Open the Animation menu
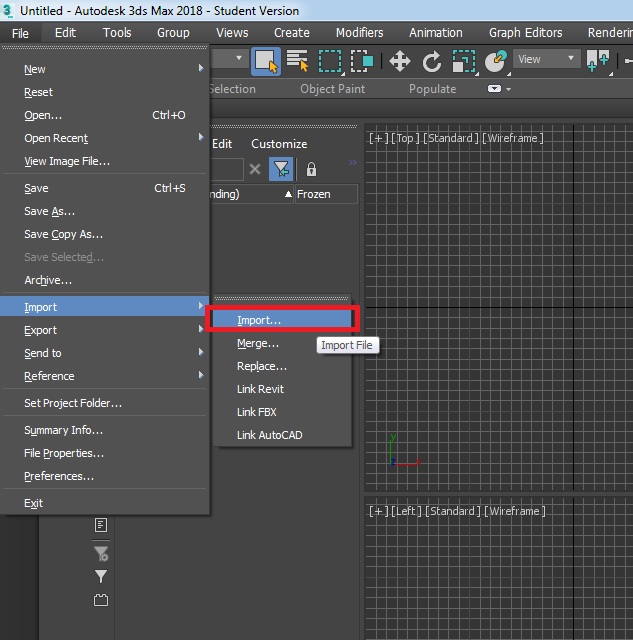 [436, 33]
